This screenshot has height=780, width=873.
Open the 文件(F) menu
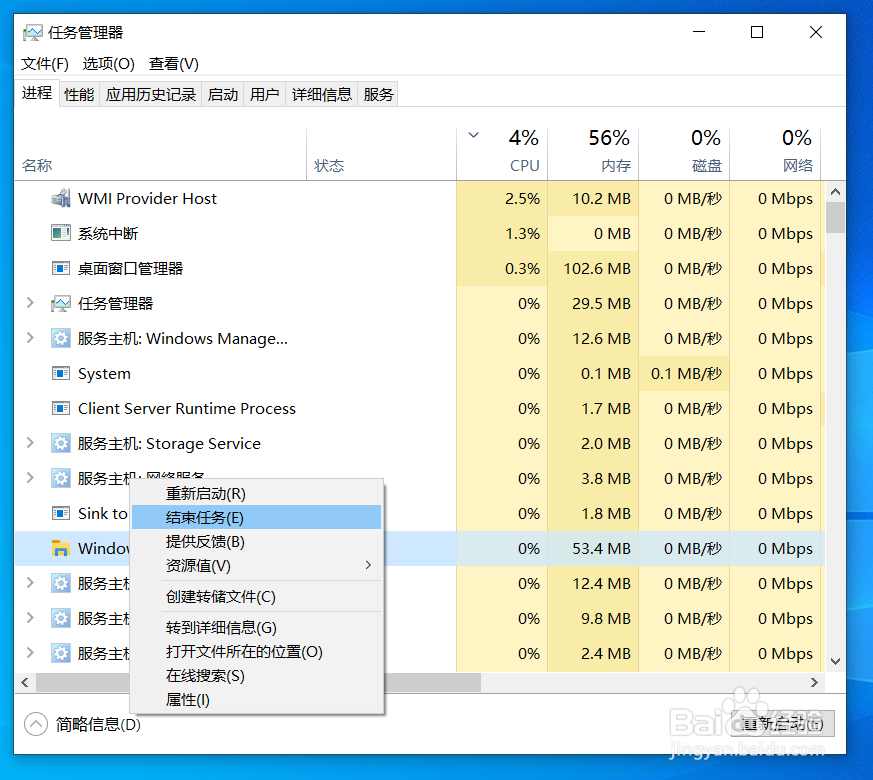tap(45, 63)
